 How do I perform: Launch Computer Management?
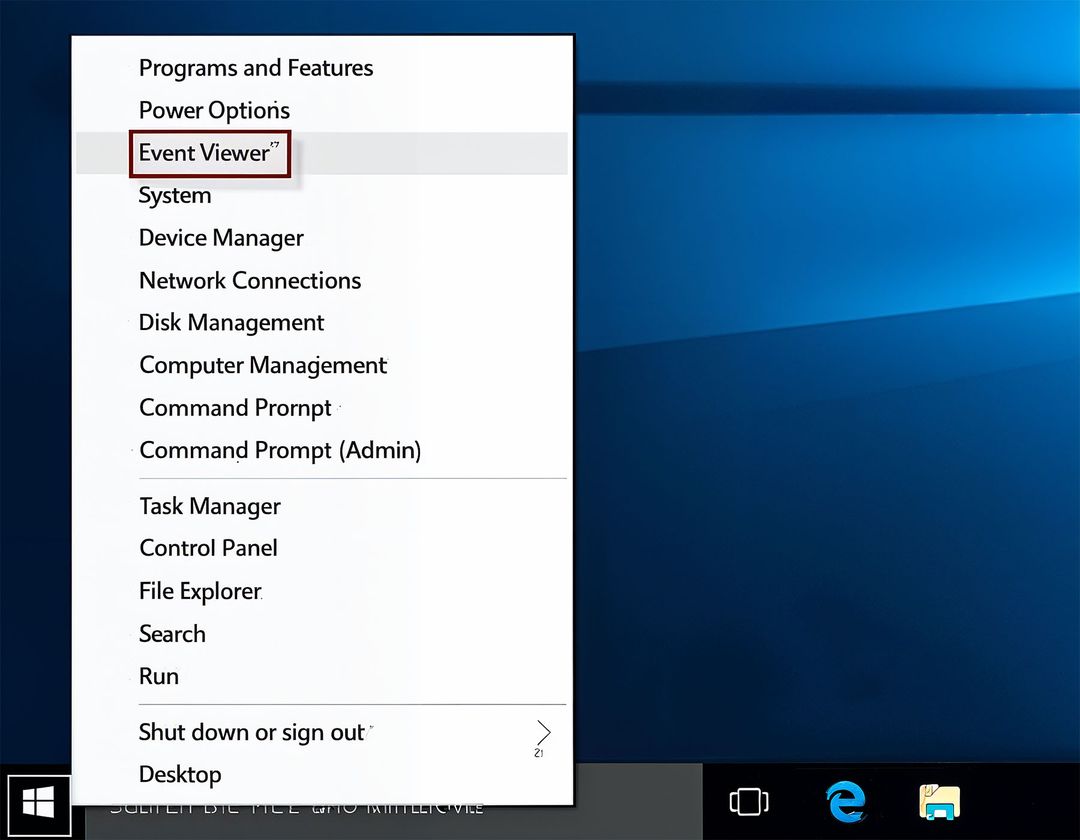(x=262, y=365)
